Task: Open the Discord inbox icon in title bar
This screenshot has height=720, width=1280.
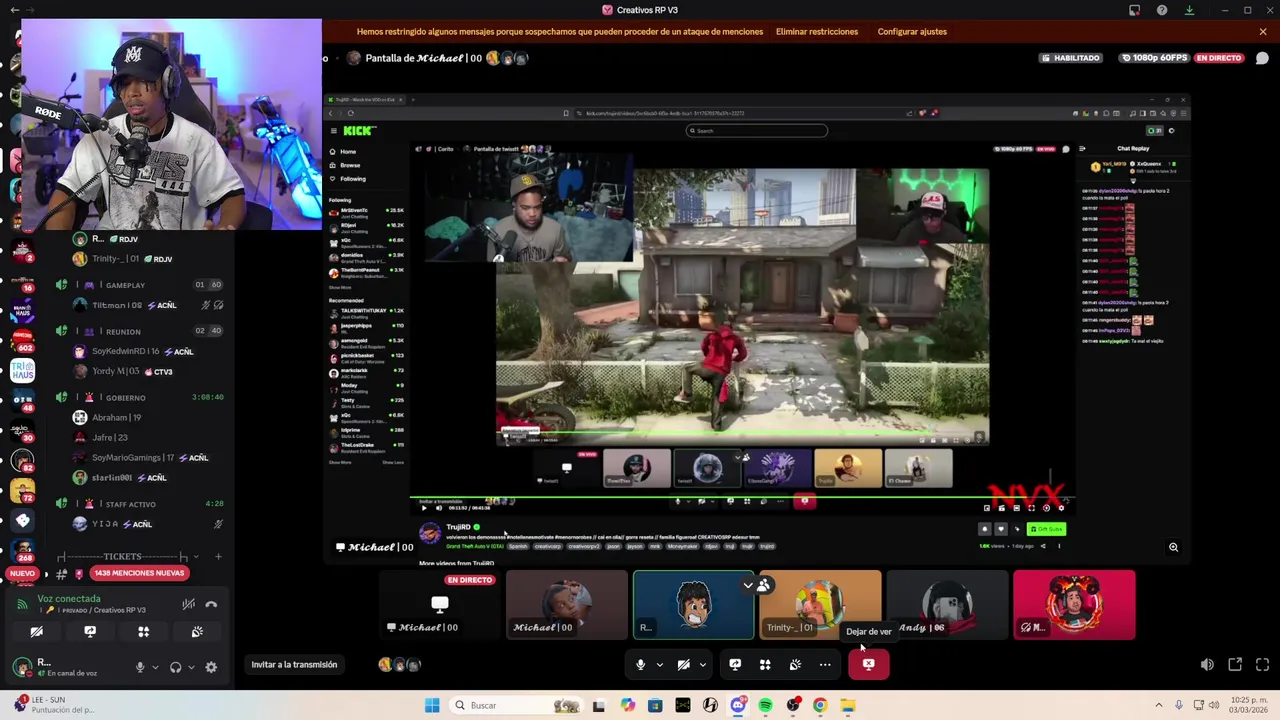Action: click(1135, 10)
